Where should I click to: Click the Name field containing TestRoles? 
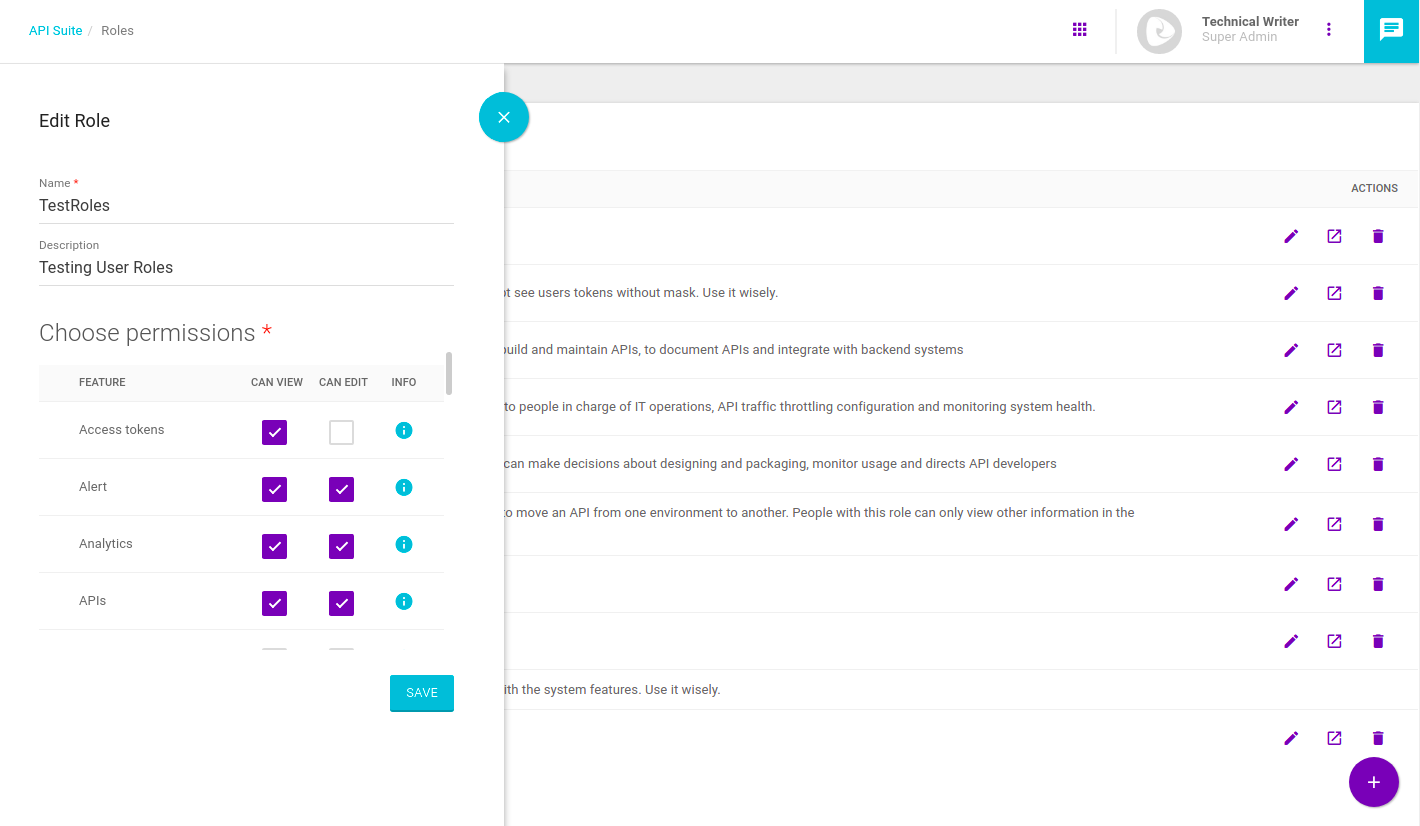246,206
